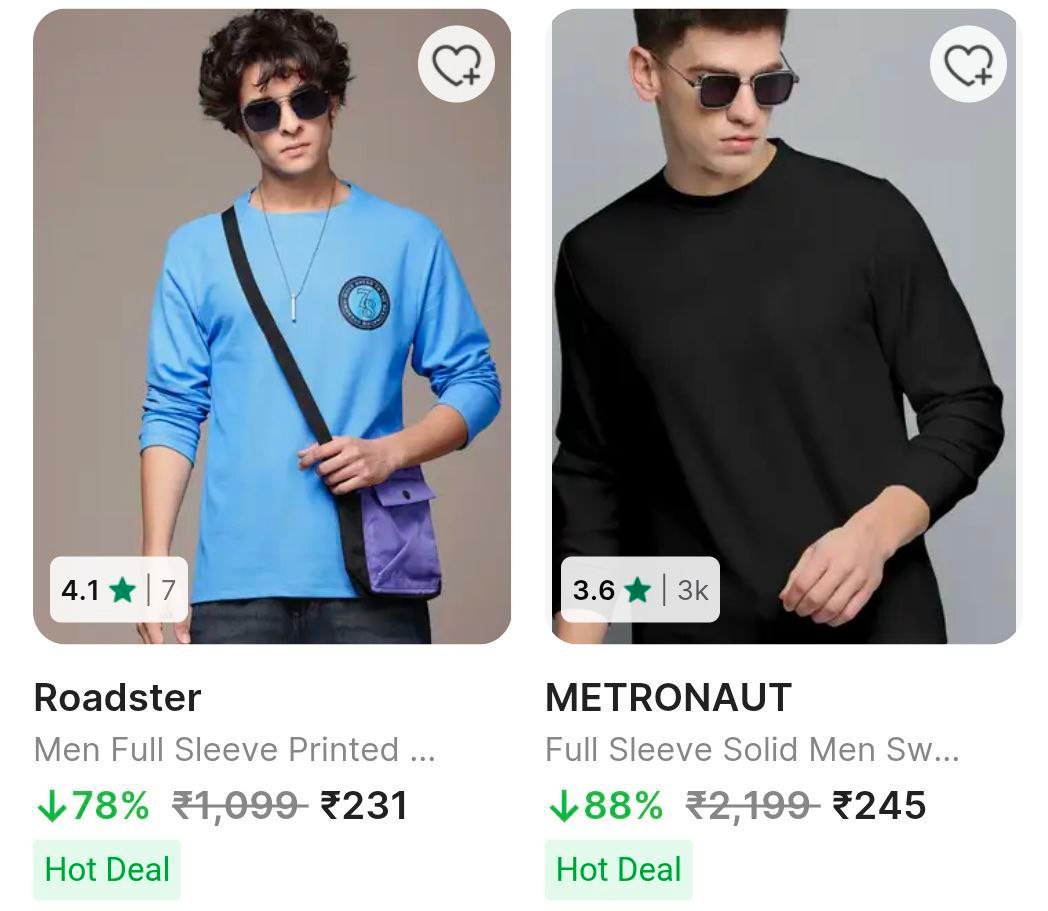The image size is (1048, 911).
Task: Open the METRONAUT brand name
Action: (x=668, y=697)
